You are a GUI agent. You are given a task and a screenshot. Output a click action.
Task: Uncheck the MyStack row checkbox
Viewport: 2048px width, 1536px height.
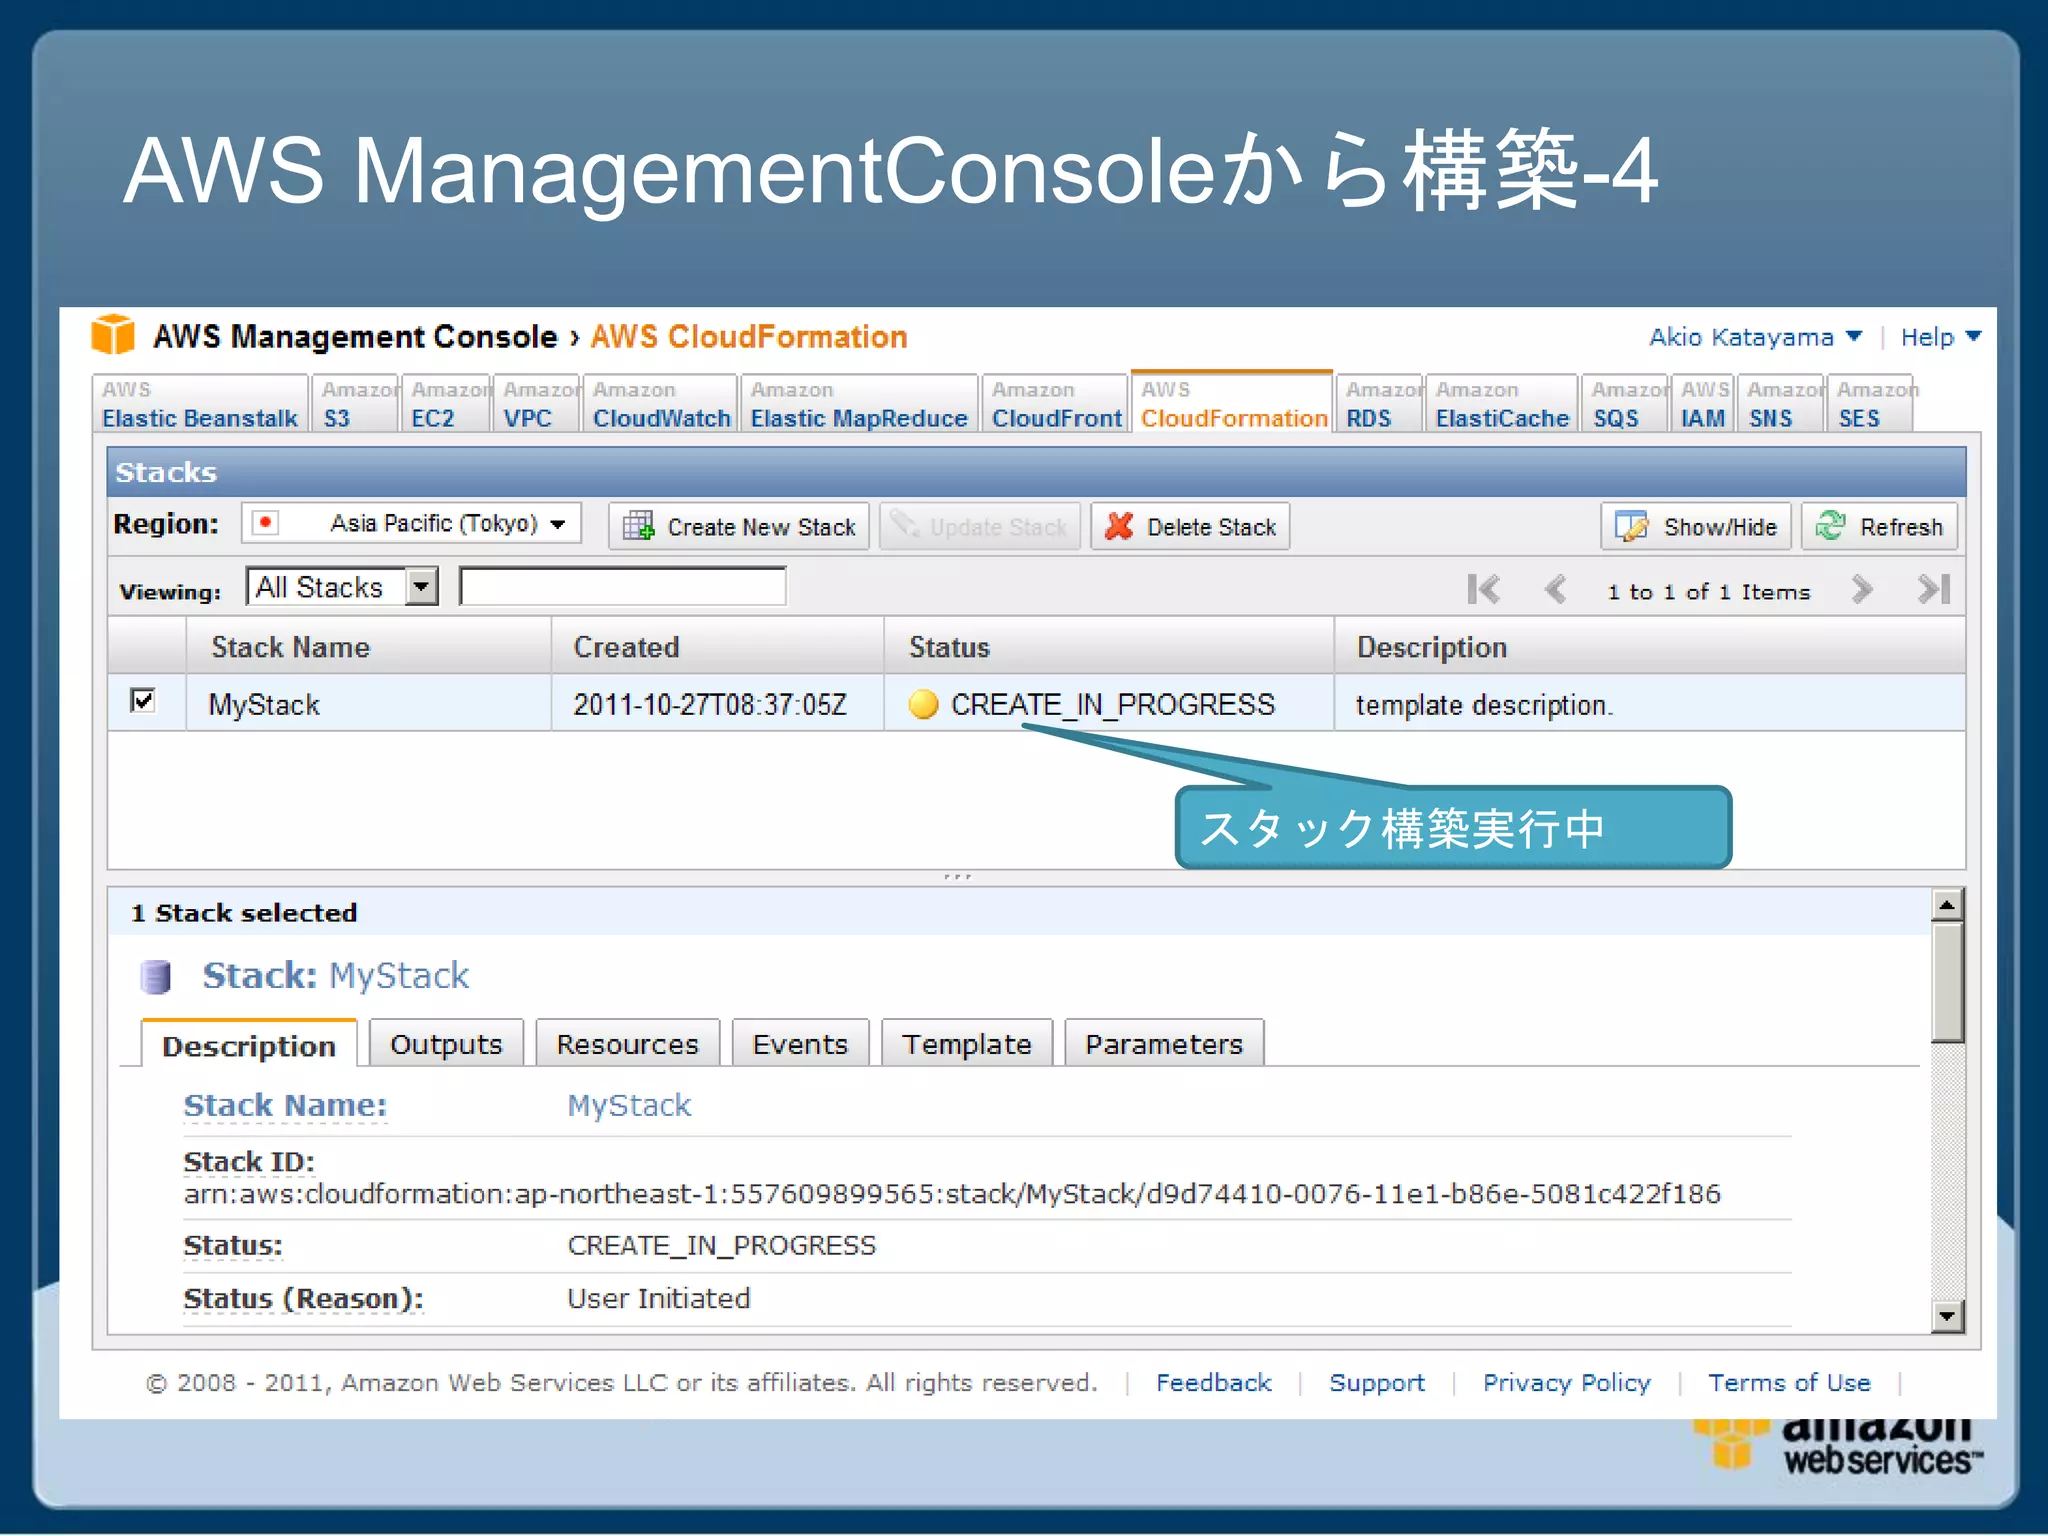coord(143,701)
